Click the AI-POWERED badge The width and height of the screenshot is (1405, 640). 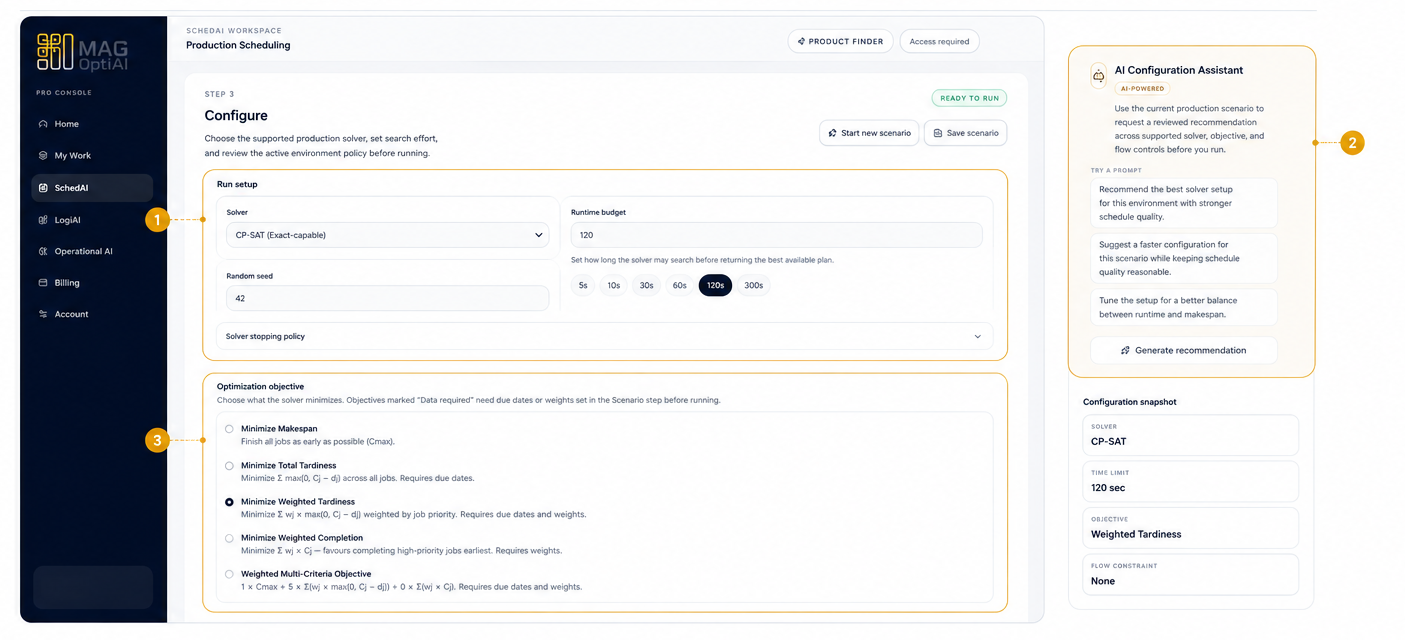pyautogui.click(x=1141, y=89)
